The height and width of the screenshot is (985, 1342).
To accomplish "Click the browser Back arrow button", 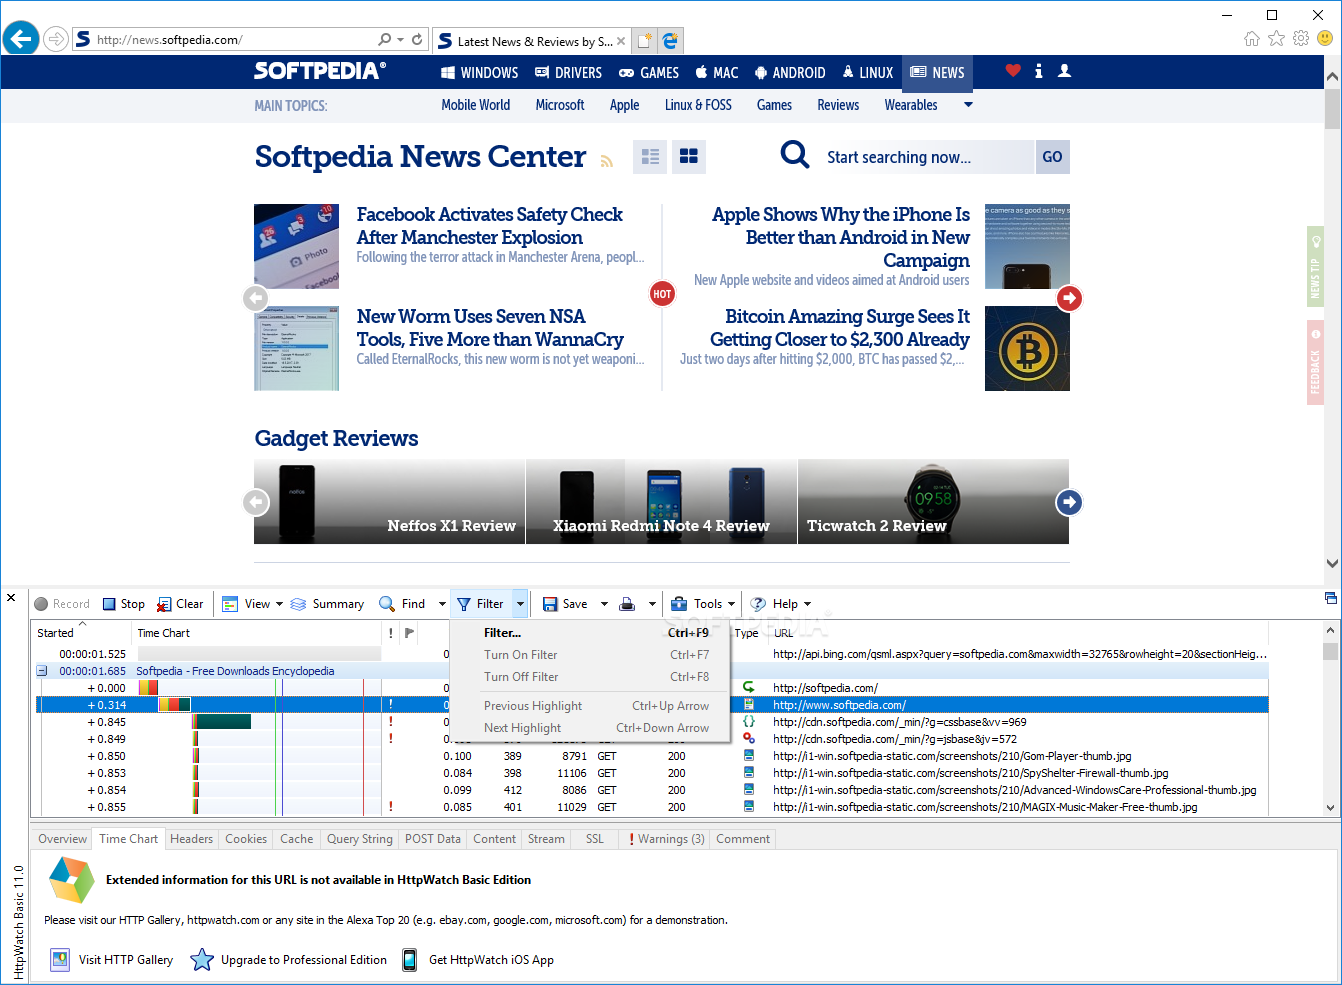I will pyautogui.click(x=21, y=39).
